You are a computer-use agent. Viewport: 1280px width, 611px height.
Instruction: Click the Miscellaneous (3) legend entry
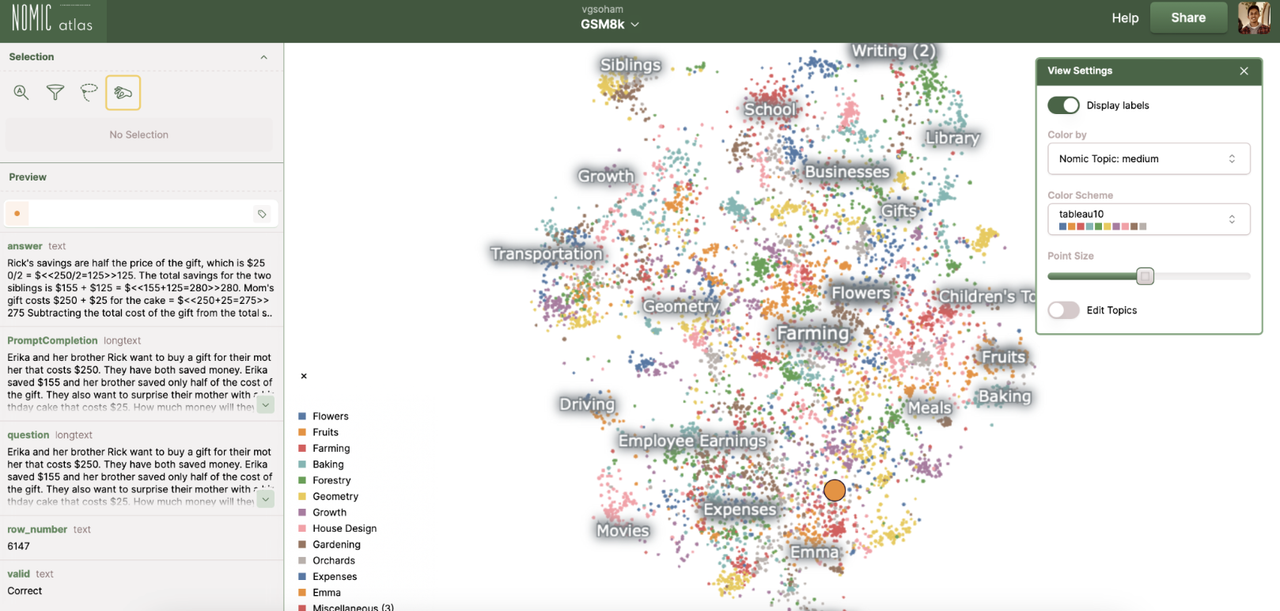[353, 607]
